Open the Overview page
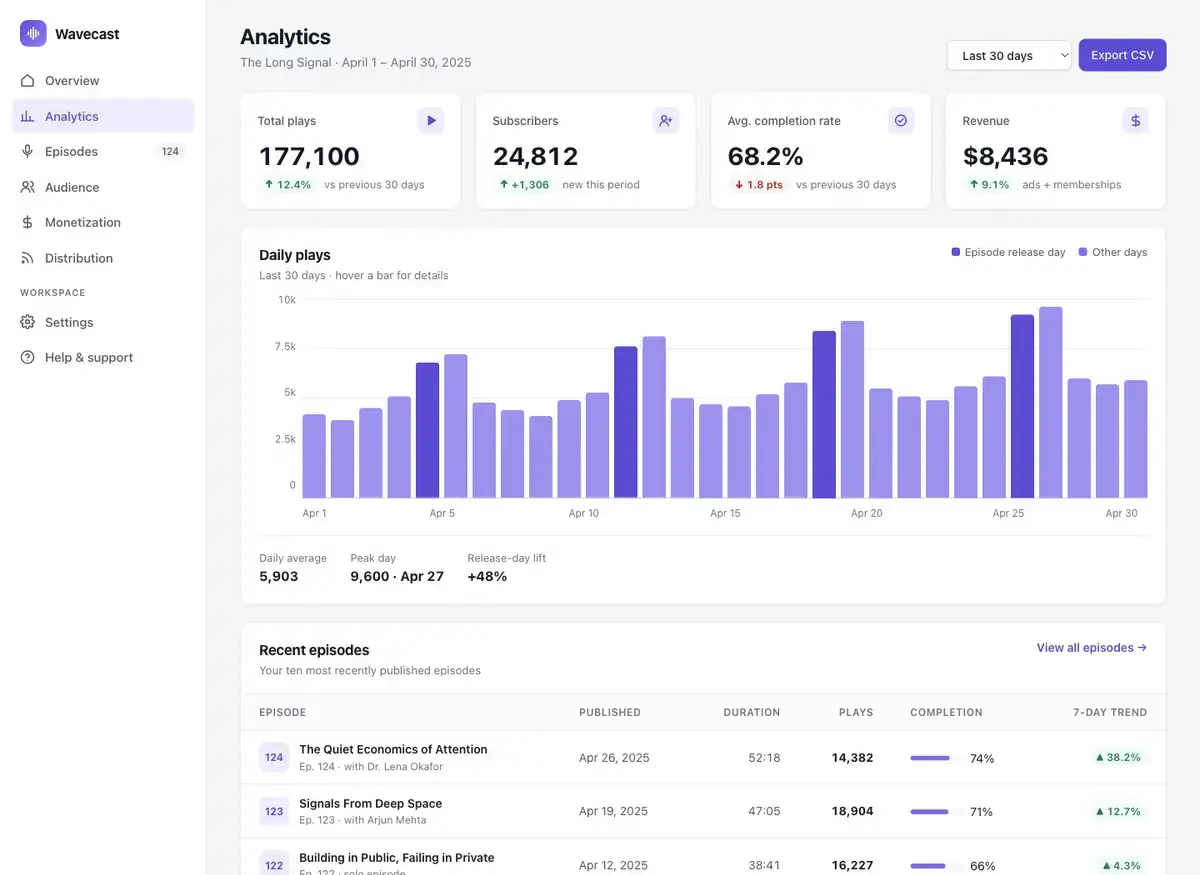 103,80
